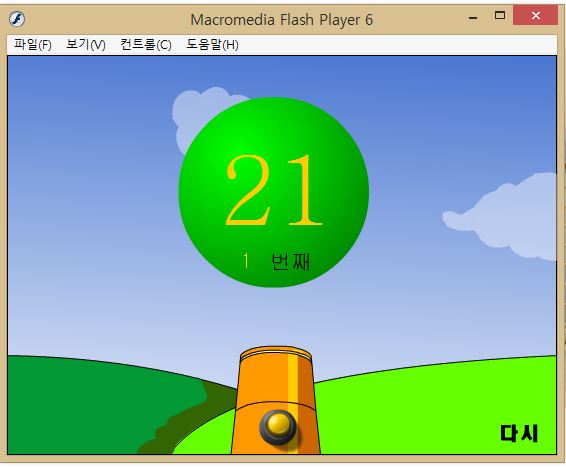The width and height of the screenshot is (566, 468).
Task: Click the small number 1 beside 번째
Action: pyautogui.click(x=246, y=261)
